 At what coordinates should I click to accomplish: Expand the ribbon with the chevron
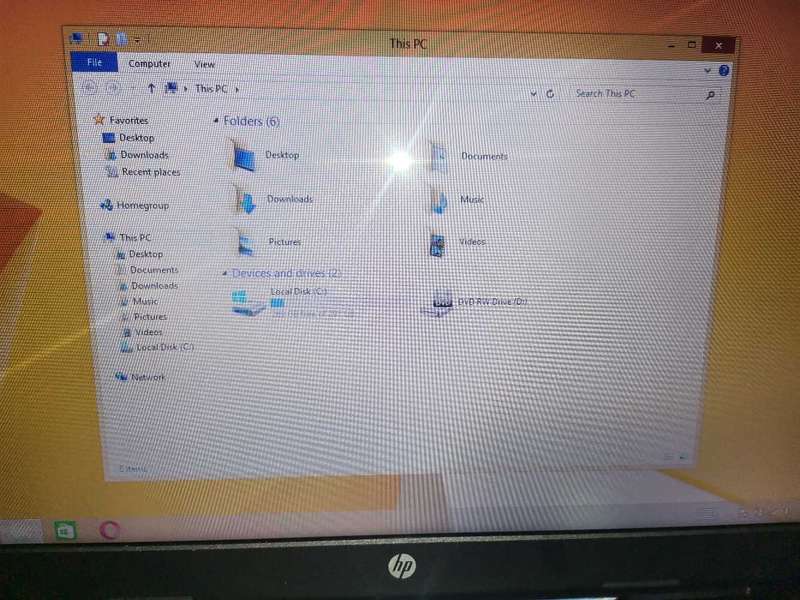pyautogui.click(x=707, y=70)
